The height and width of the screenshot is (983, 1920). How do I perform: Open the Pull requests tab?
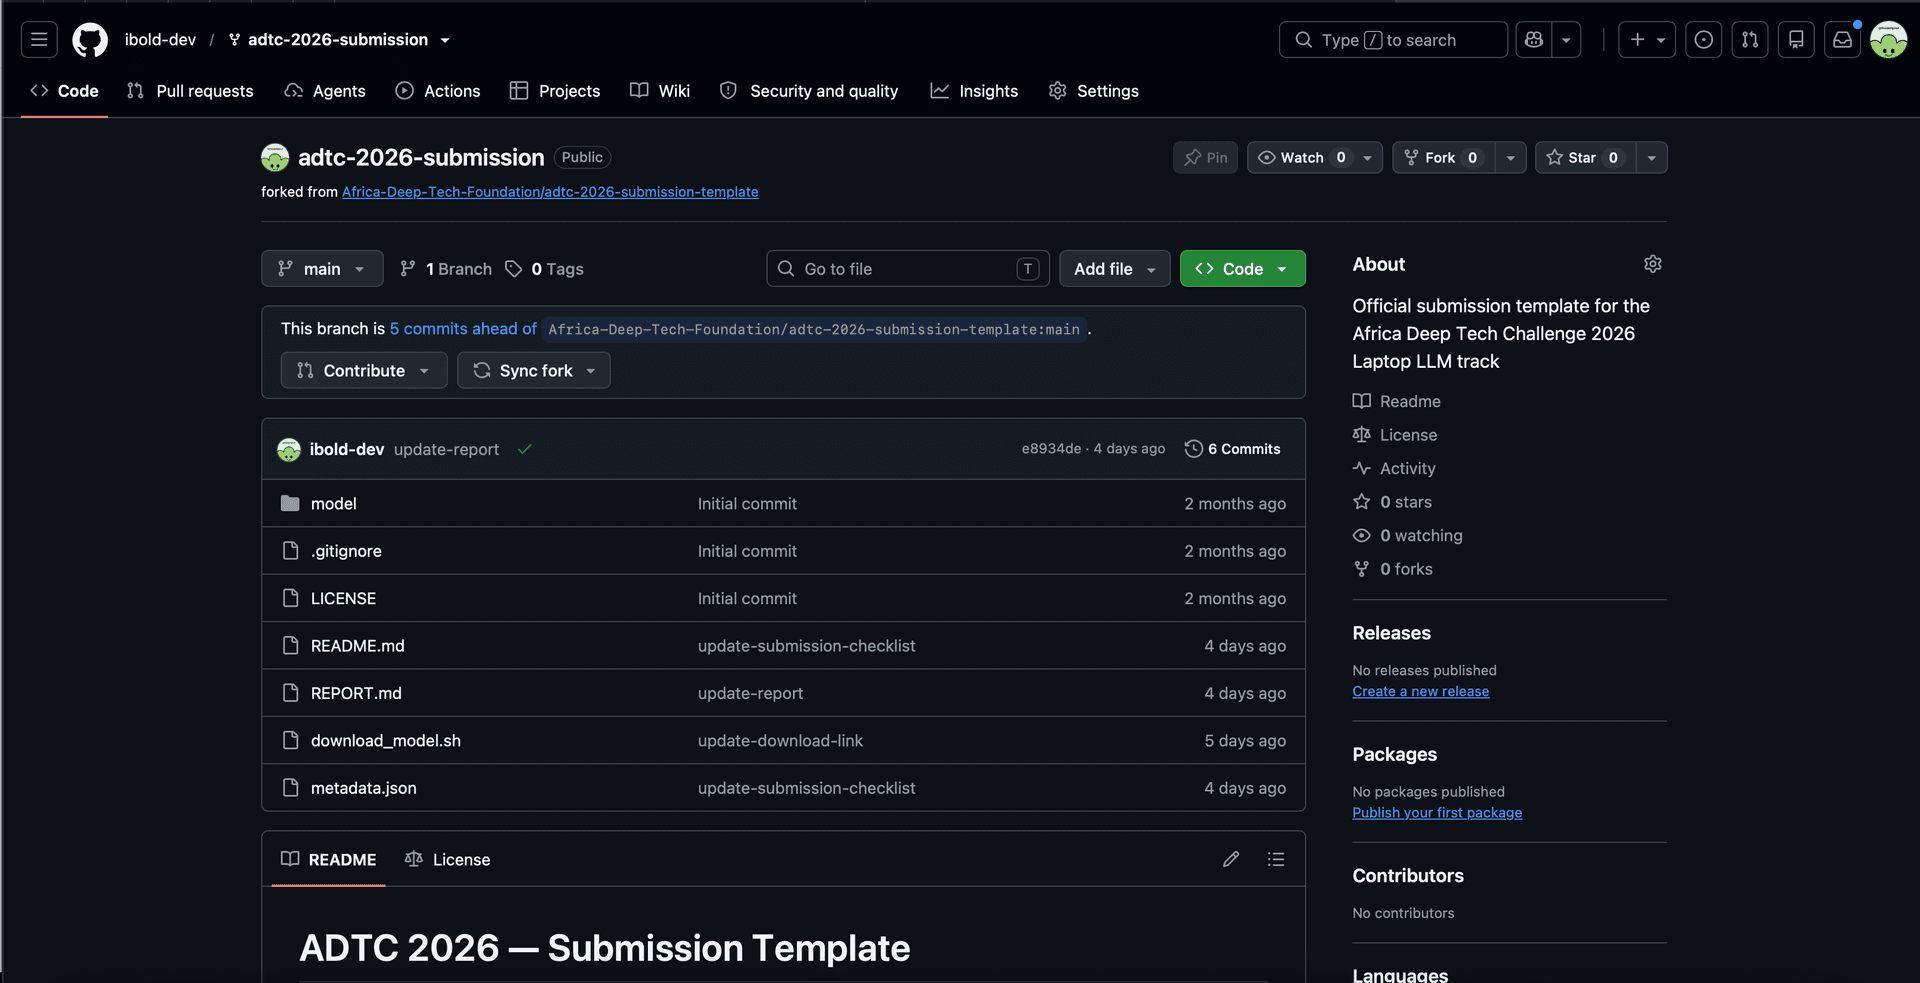(x=190, y=91)
